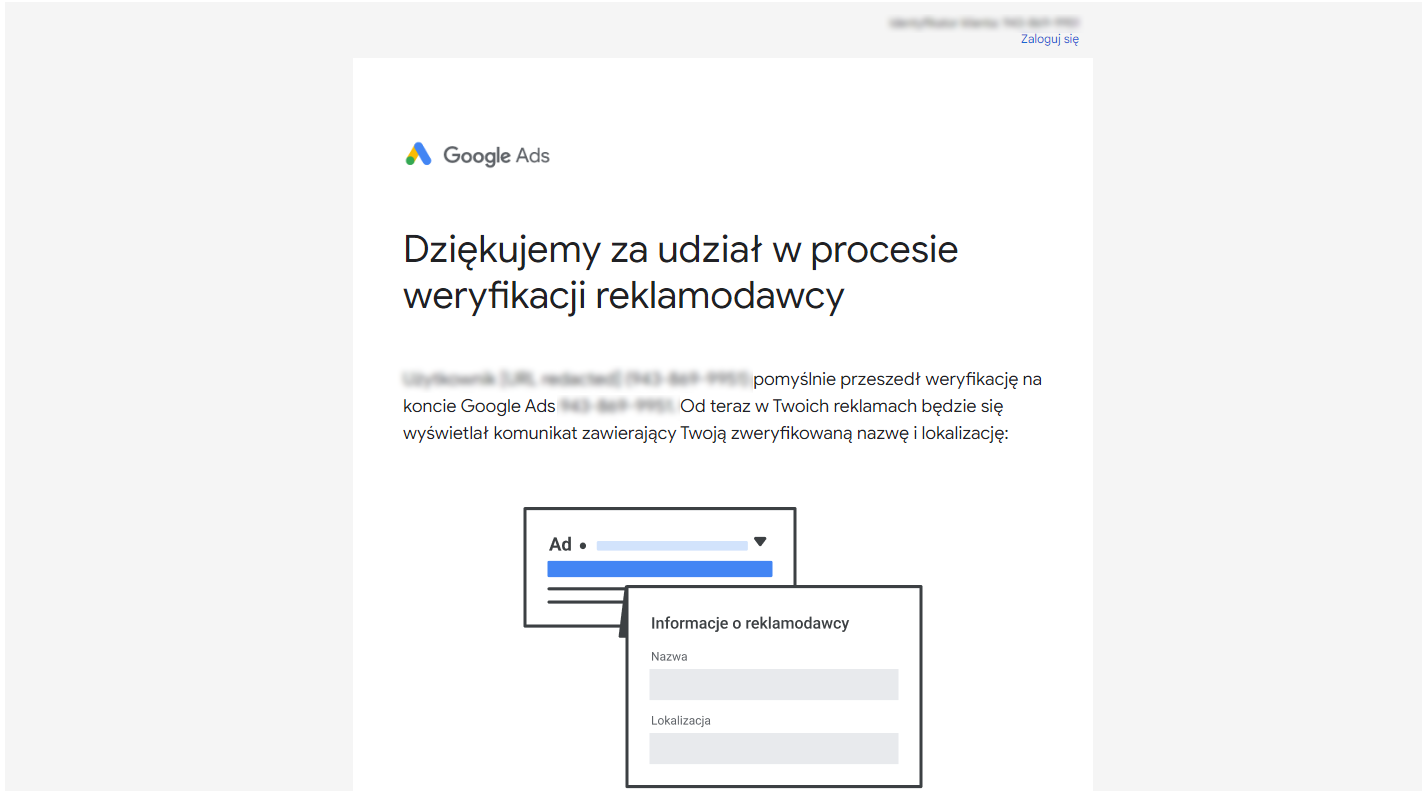Screen dimensions: 1422x791
Task: Click the text 'pomyślnie przeszedł weryfikację na'
Action: coord(898,379)
